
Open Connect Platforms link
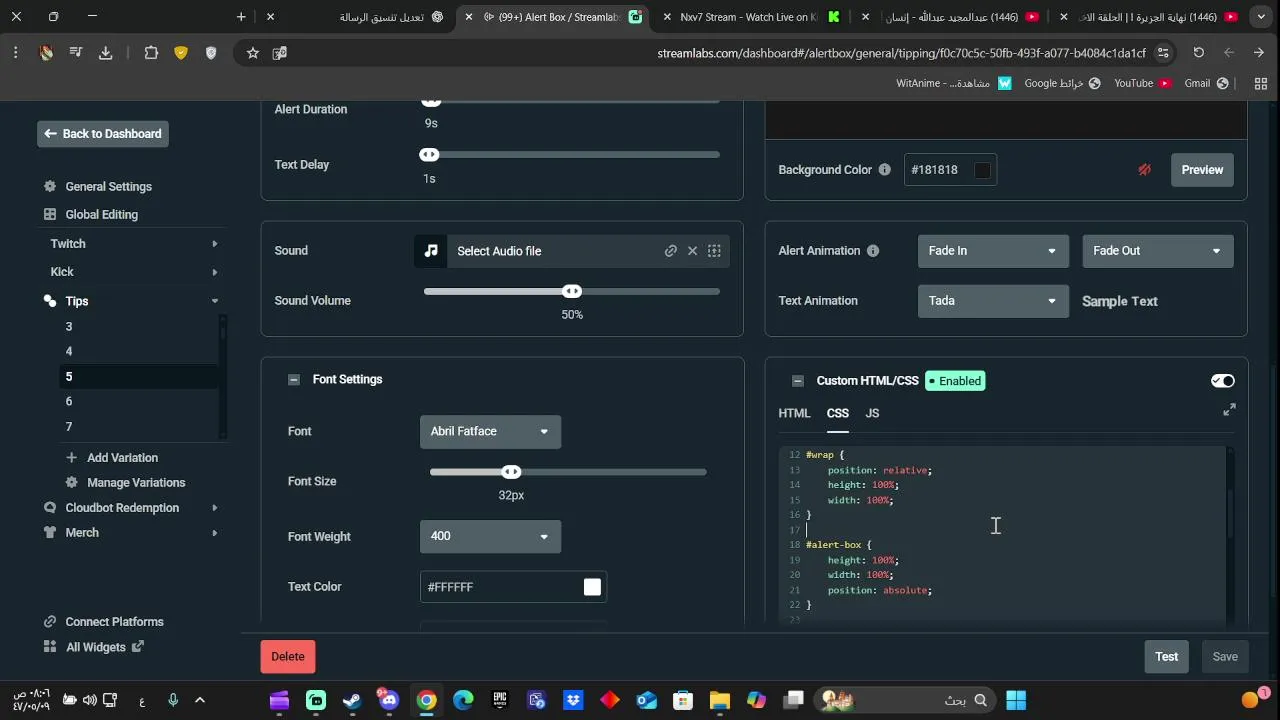pos(114,622)
